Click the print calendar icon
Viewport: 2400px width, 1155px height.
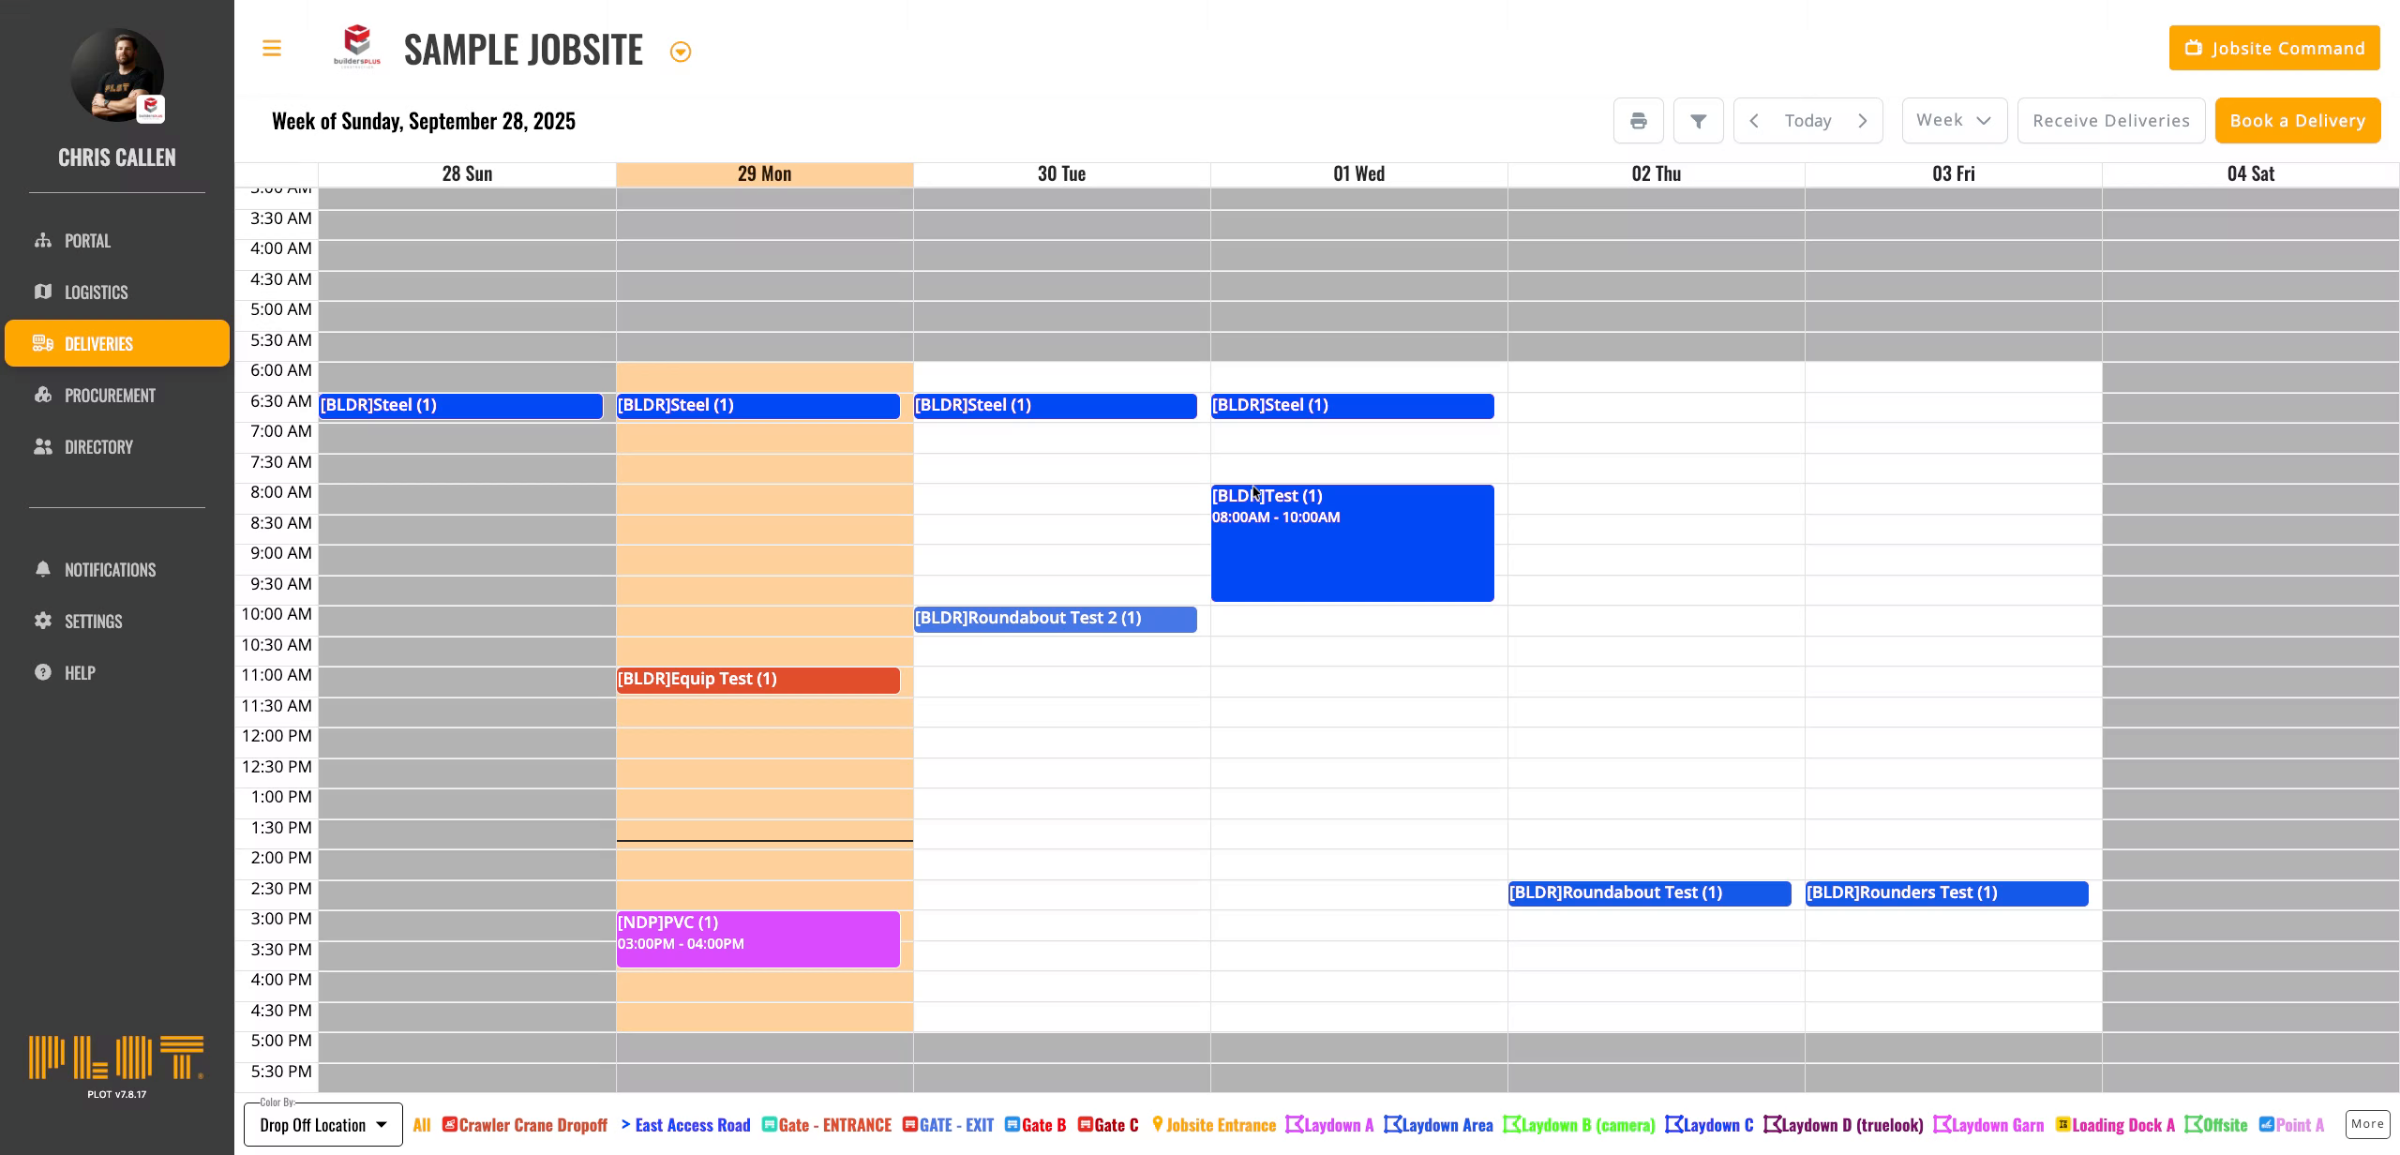point(1638,121)
